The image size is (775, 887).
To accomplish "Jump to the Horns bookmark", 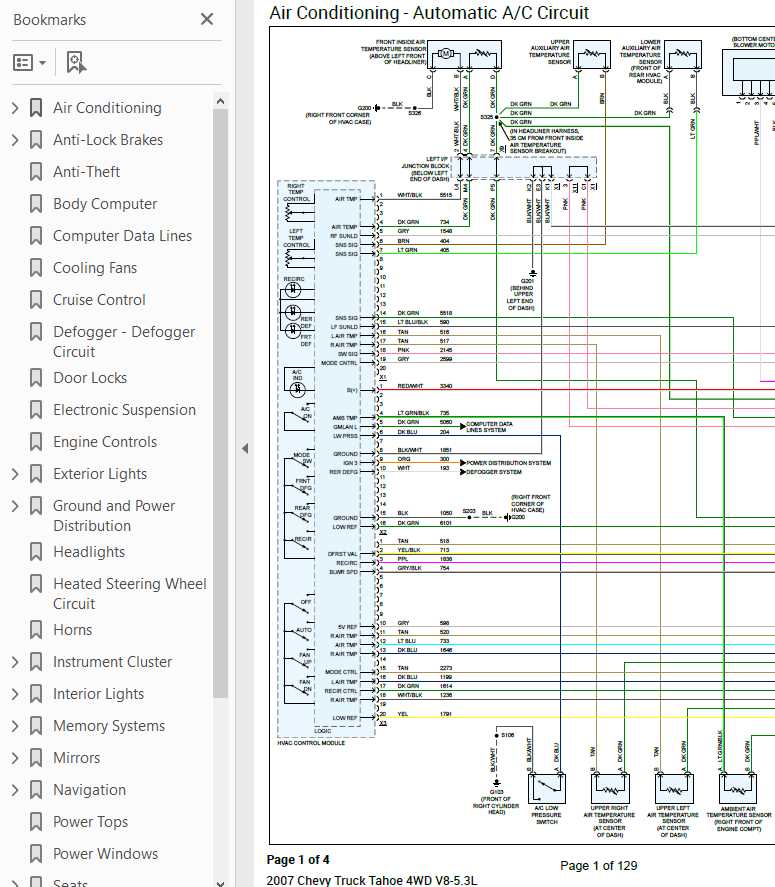I will pyautogui.click(x=72, y=630).
